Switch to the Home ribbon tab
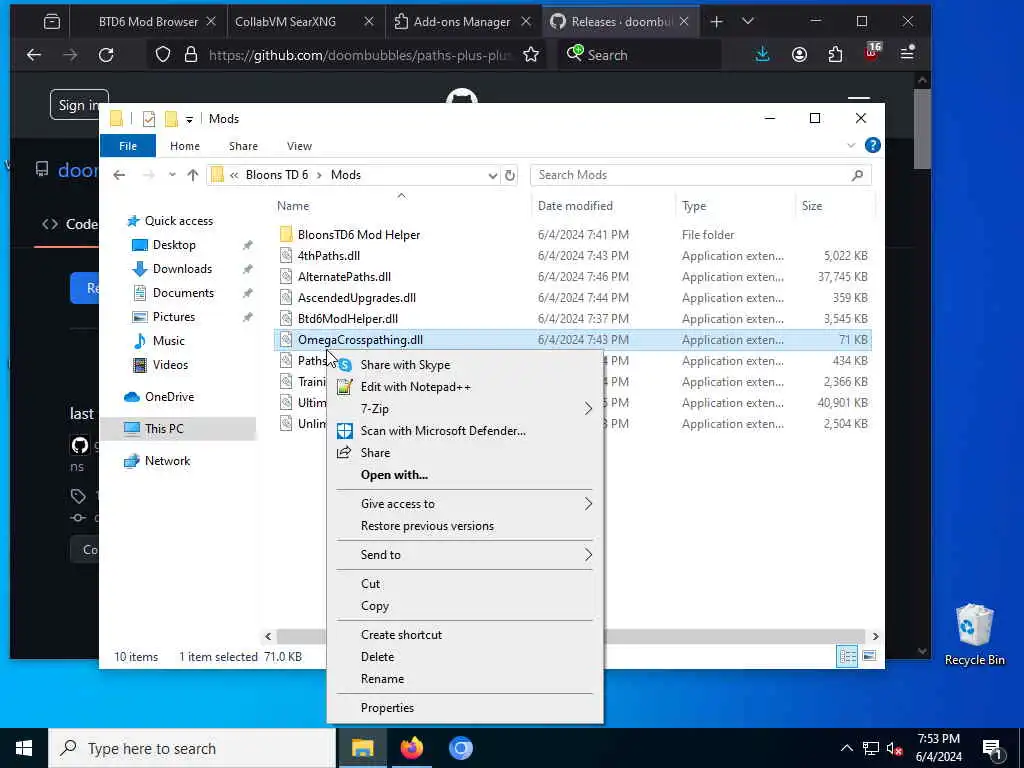1024x768 pixels. tap(185, 146)
